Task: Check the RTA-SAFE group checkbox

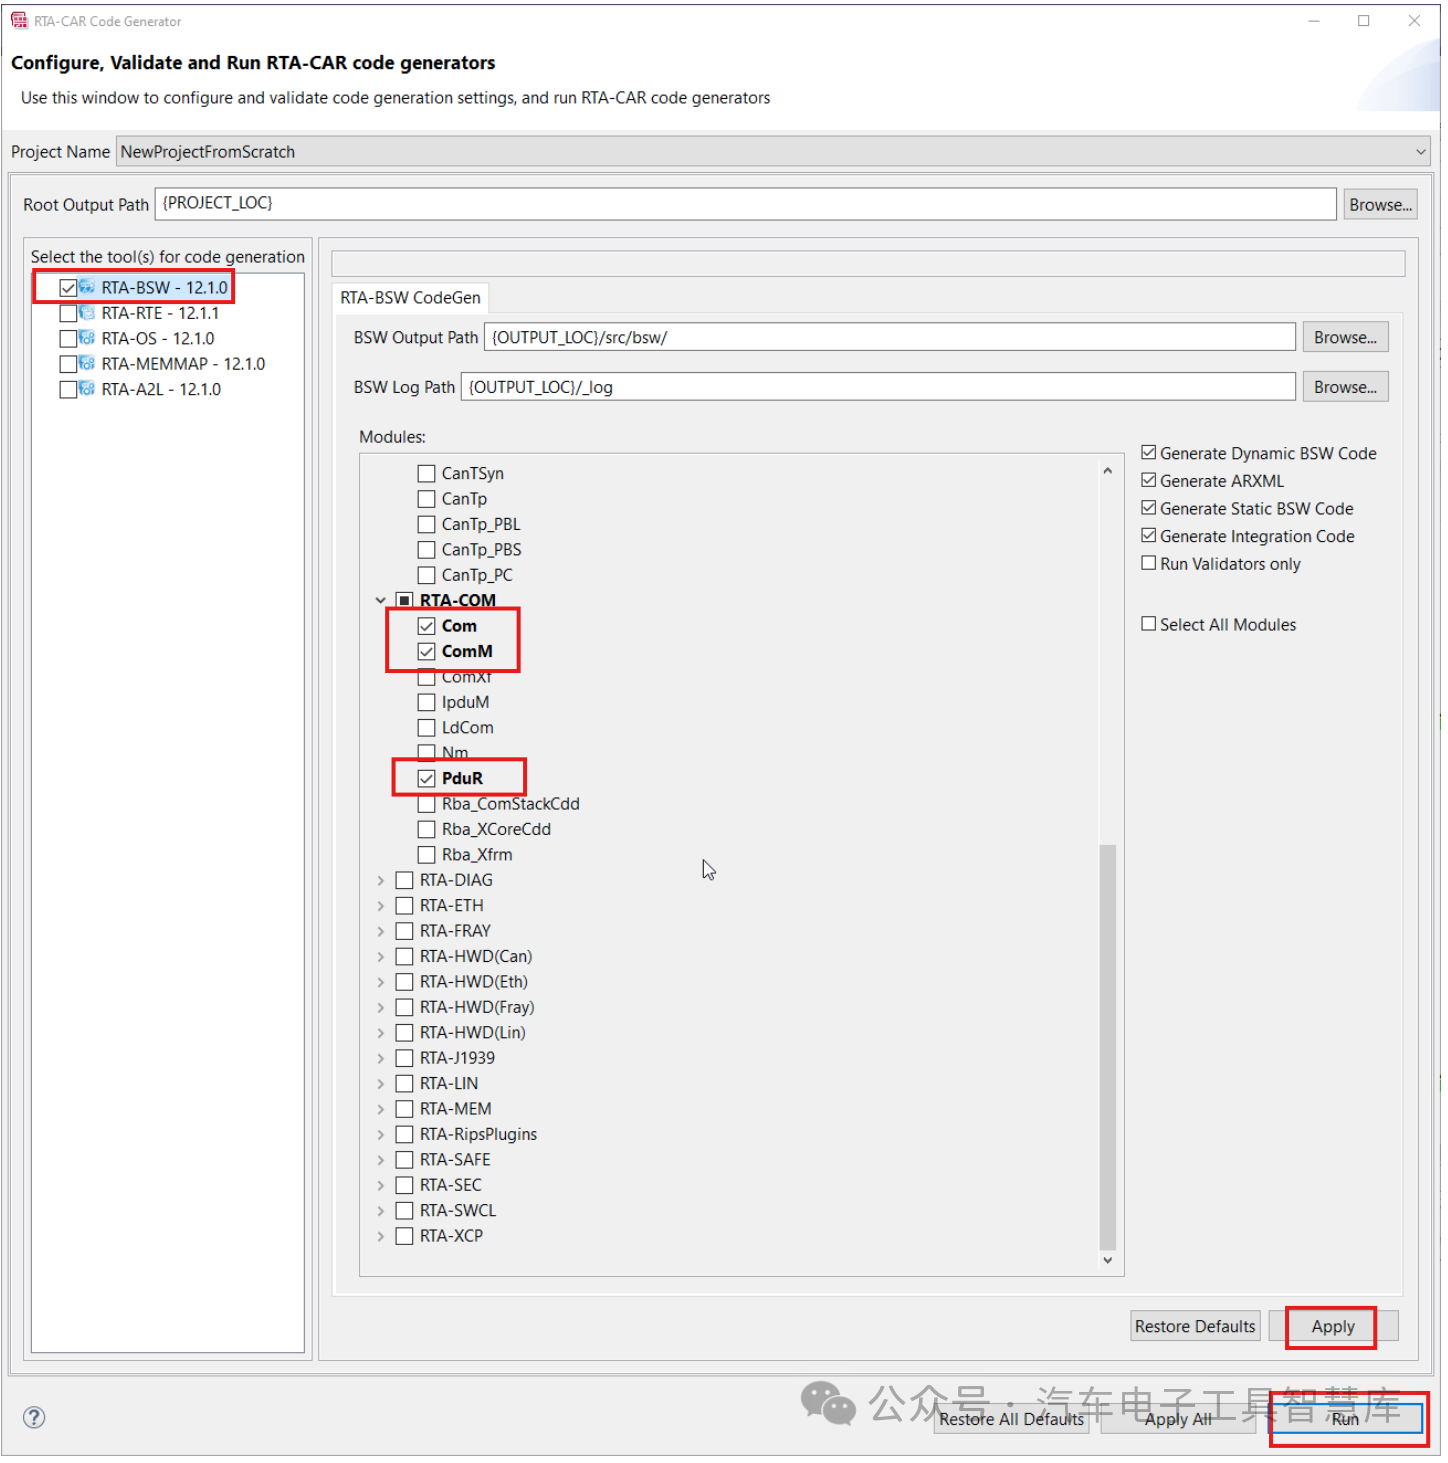Action: tap(405, 1161)
